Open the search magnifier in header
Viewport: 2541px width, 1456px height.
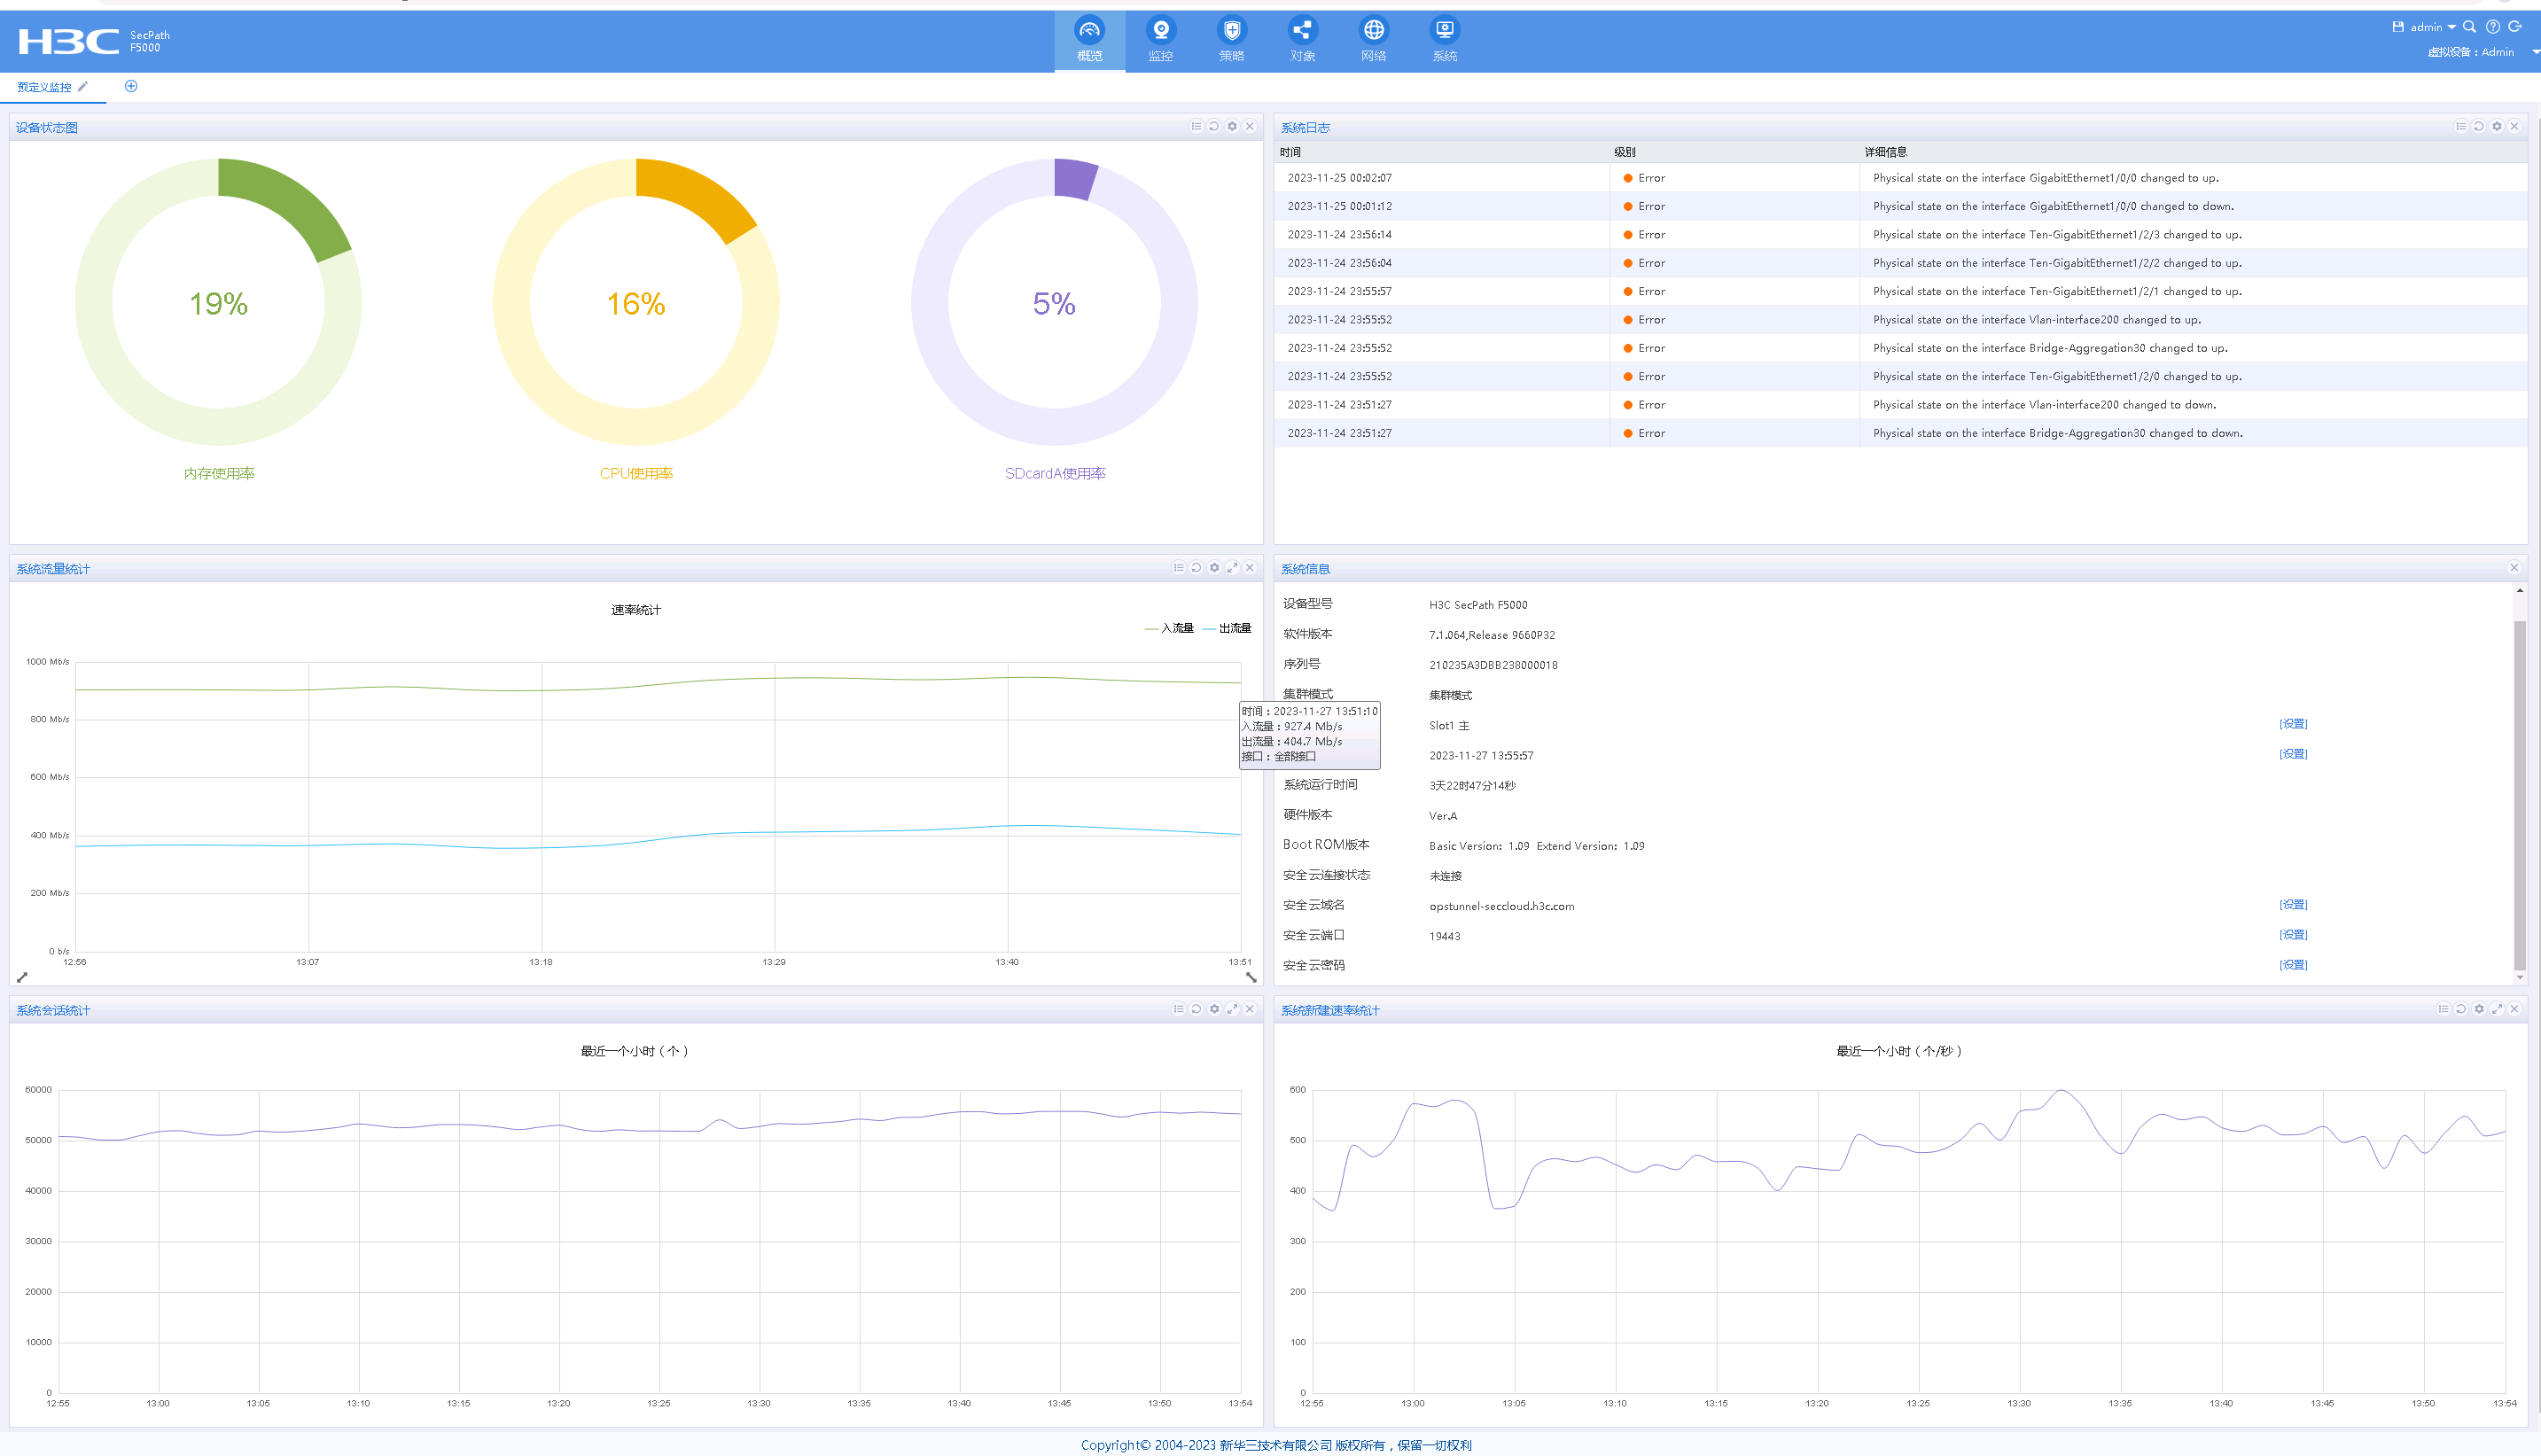2469,27
